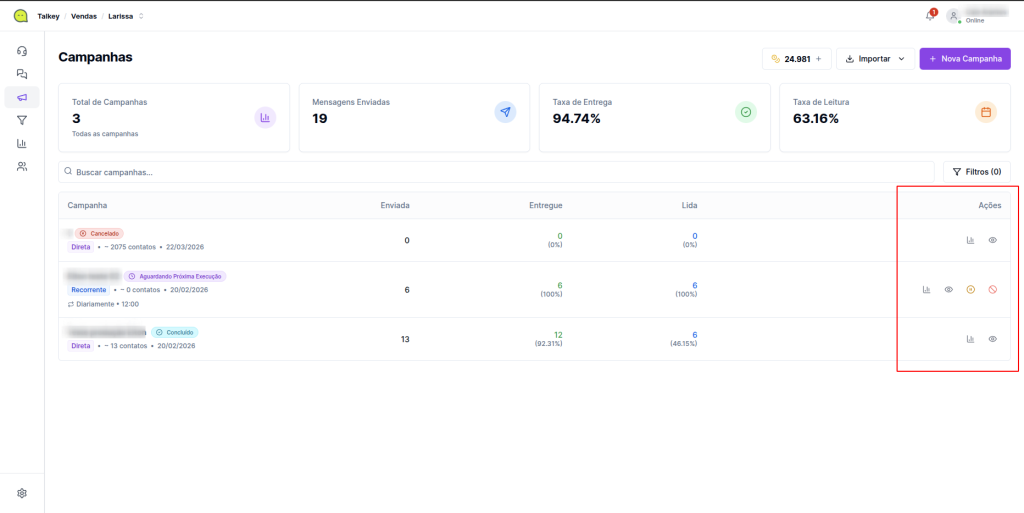Click the orange pause icon on recurring campaign

click(970, 290)
